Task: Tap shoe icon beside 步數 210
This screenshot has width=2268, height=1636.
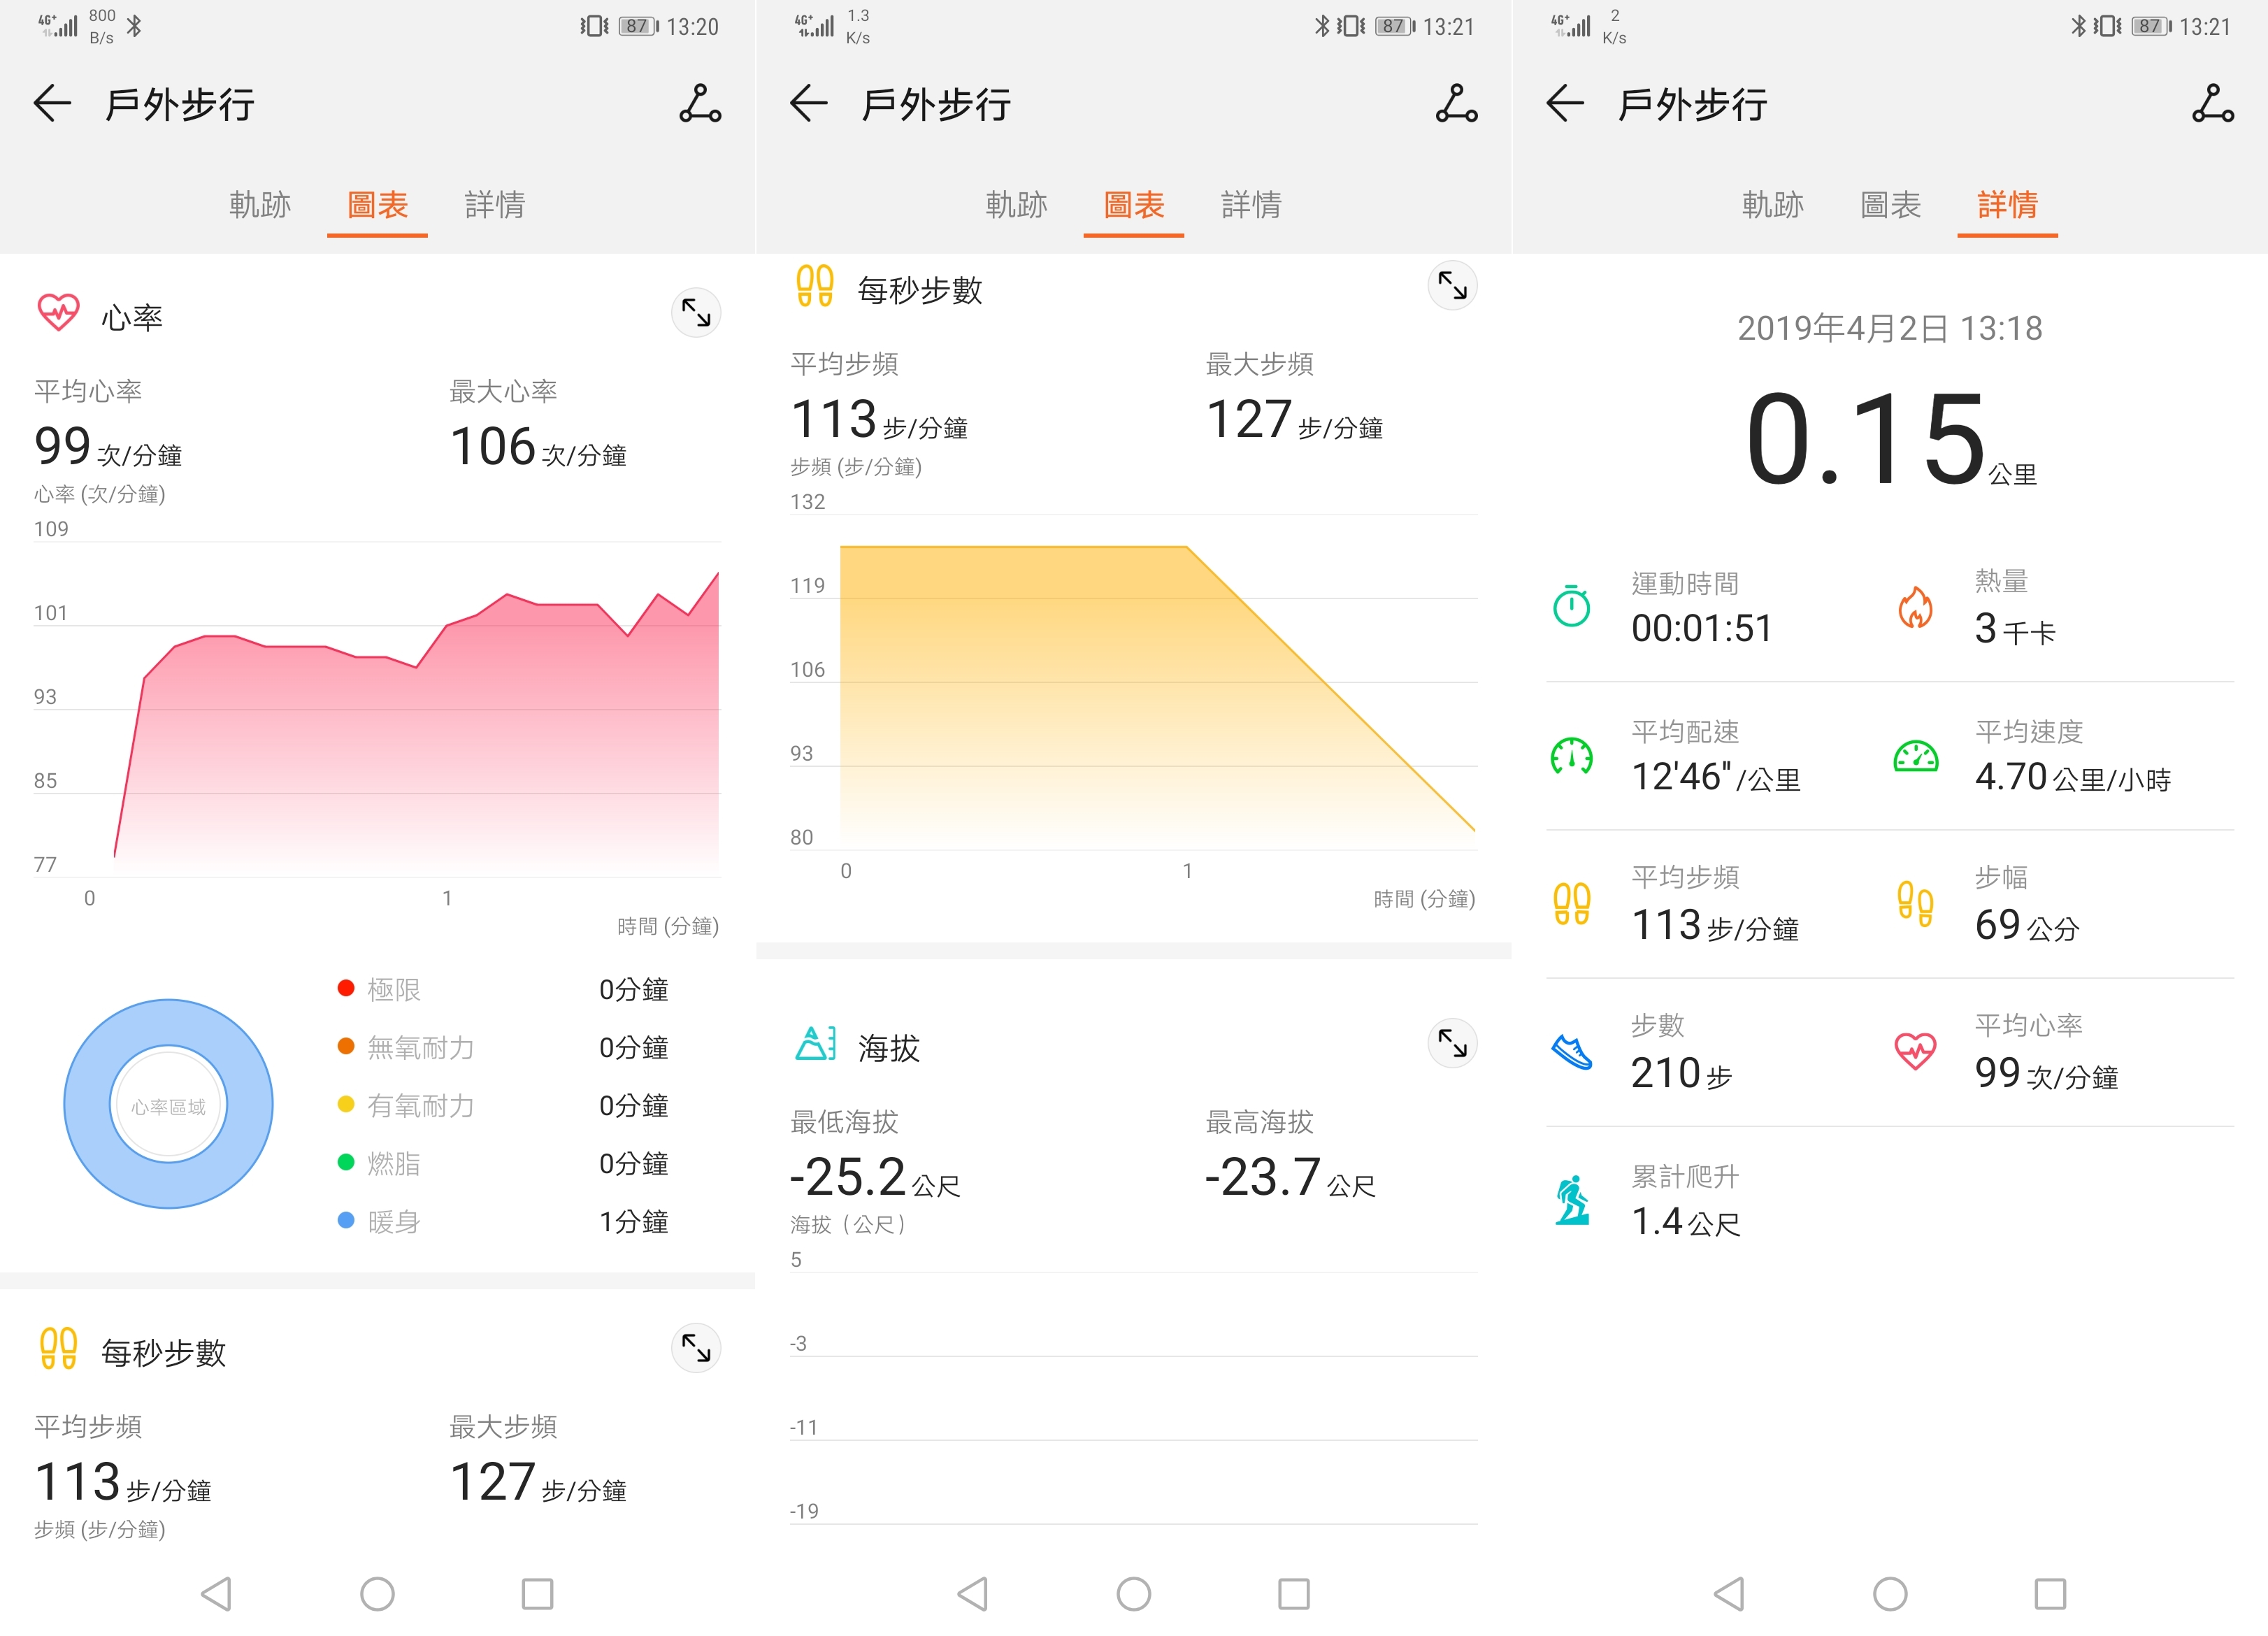Action: (x=1571, y=1052)
